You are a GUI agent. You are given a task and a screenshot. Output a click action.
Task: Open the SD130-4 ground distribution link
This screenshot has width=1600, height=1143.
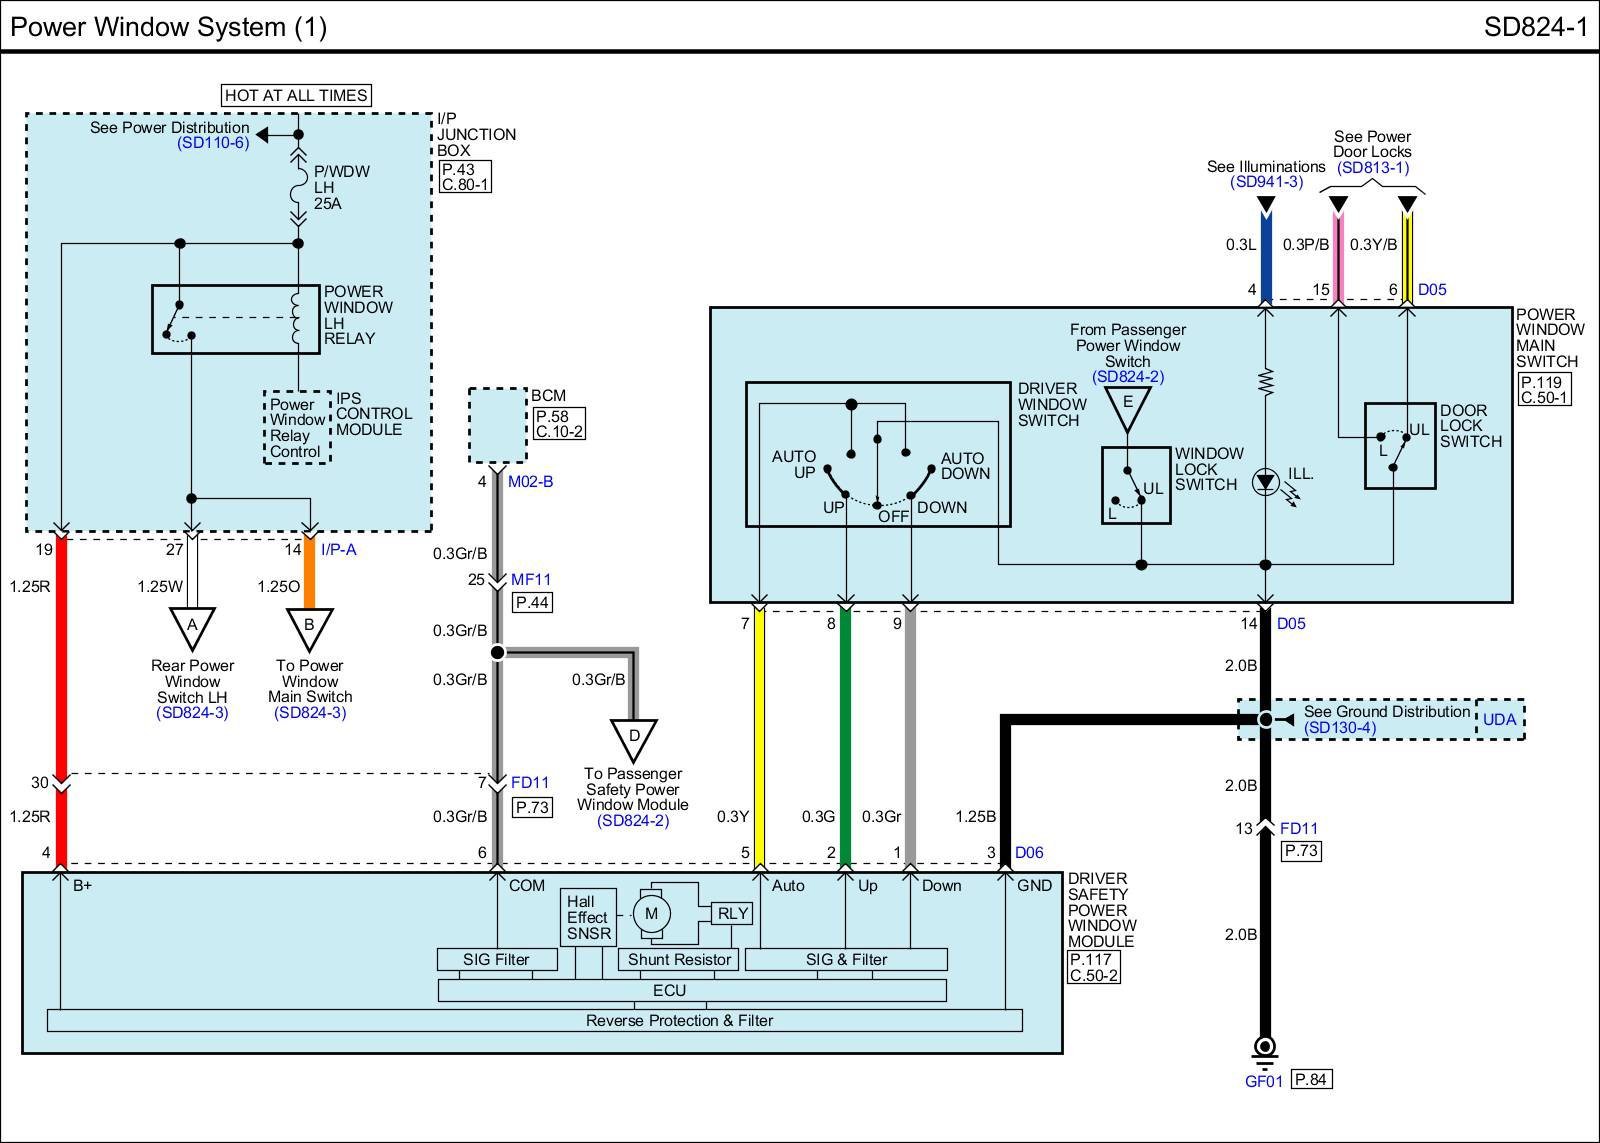[x=1339, y=727]
